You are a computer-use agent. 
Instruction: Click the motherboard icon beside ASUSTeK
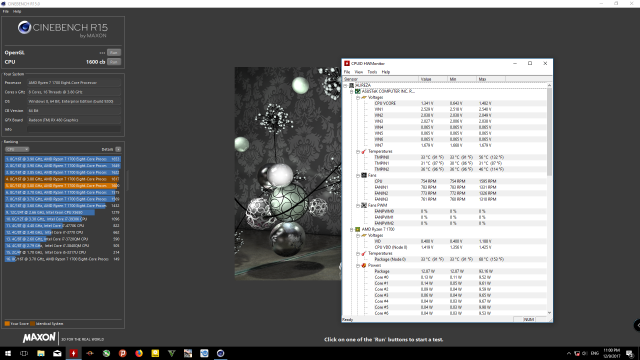click(x=358, y=92)
